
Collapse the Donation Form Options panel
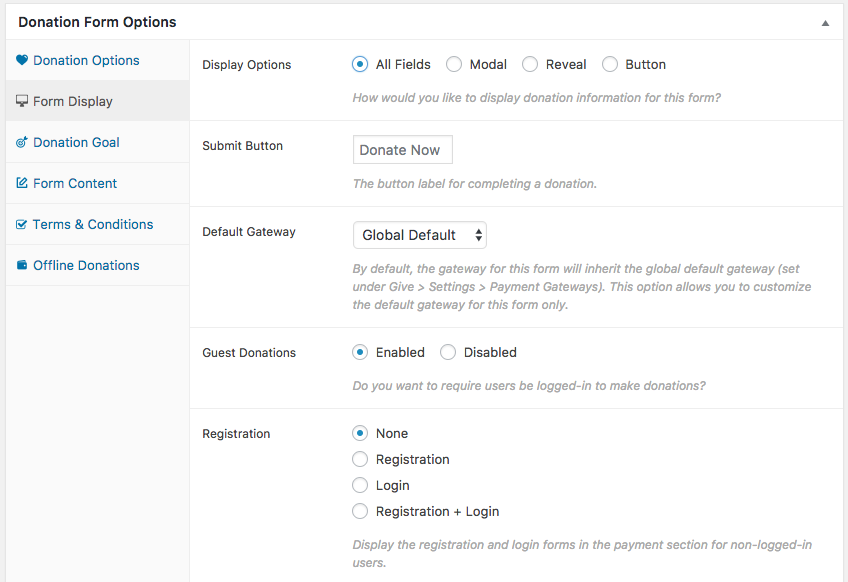825,22
